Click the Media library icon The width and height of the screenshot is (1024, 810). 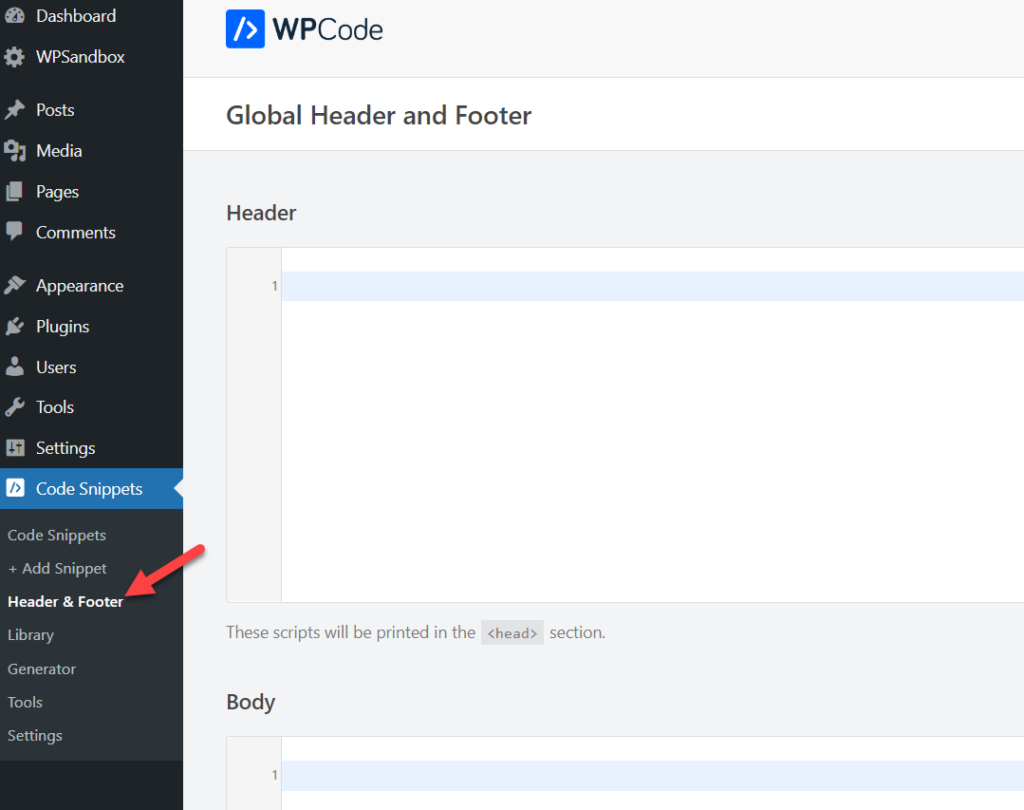point(14,151)
